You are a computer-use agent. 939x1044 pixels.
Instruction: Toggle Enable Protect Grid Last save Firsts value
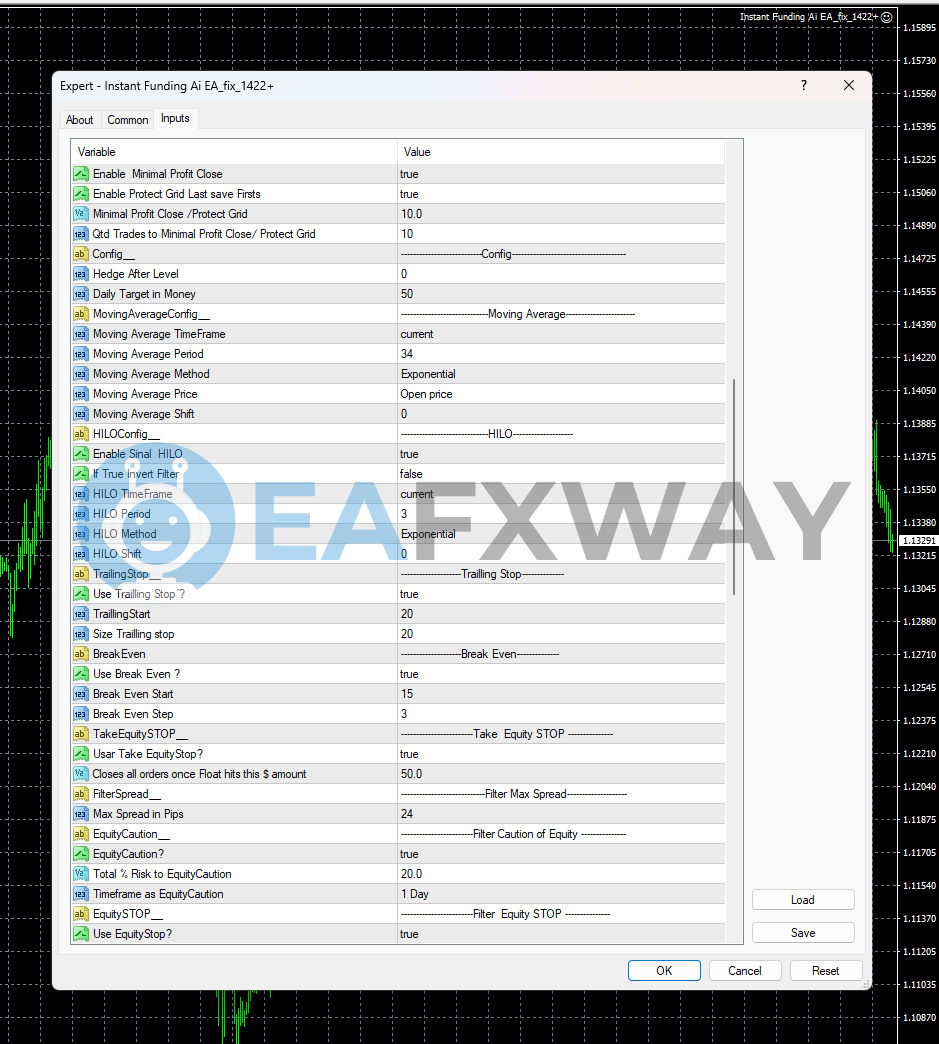click(x=561, y=194)
